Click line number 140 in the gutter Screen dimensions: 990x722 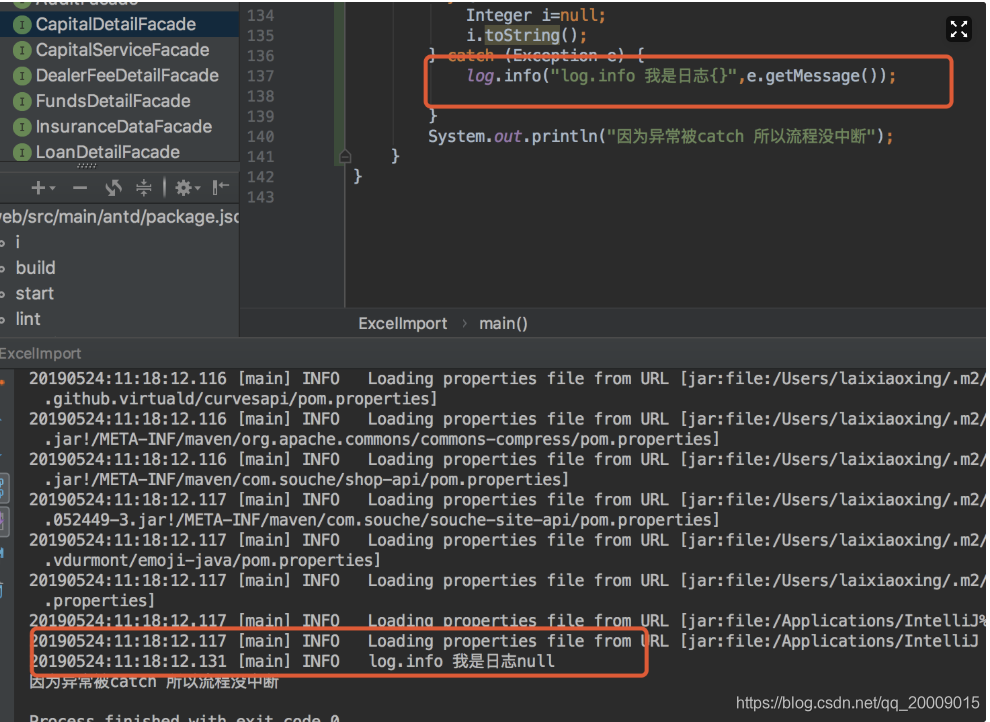(260, 136)
